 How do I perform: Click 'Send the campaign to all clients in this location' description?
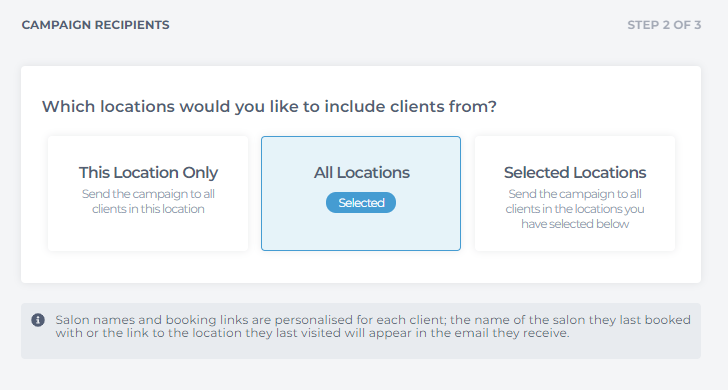tap(148, 202)
